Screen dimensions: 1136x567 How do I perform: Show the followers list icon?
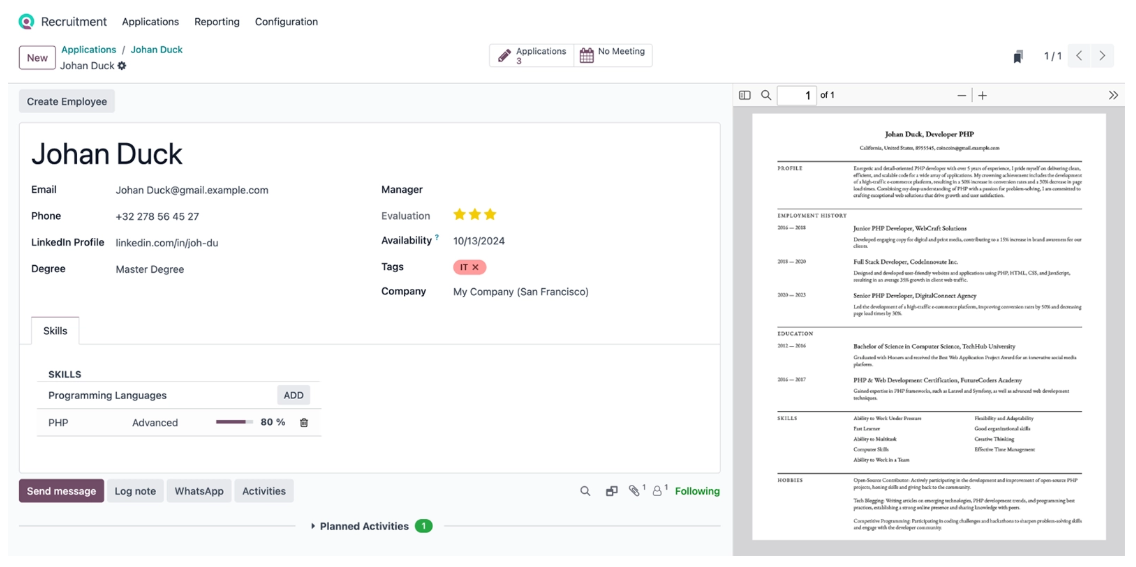(x=659, y=491)
